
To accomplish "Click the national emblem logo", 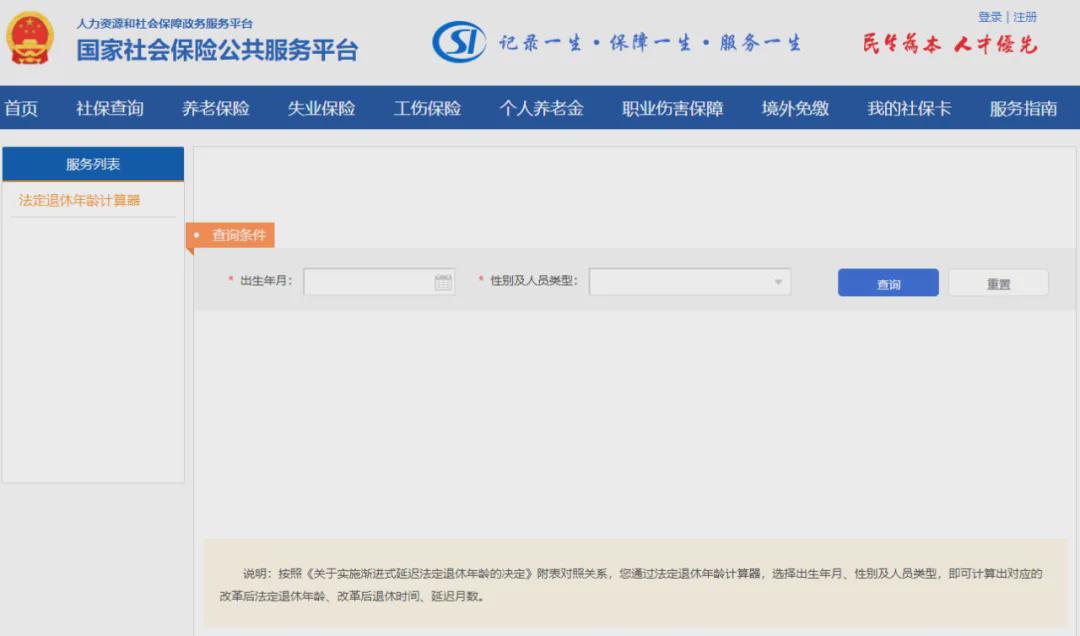I will [30, 39].
